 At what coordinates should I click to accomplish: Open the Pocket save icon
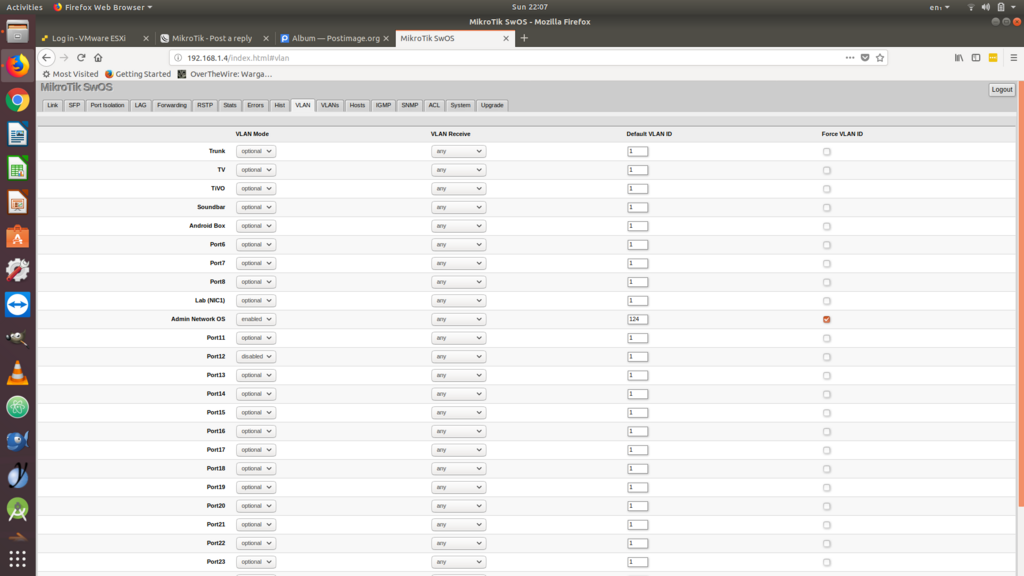pos(865,57)
